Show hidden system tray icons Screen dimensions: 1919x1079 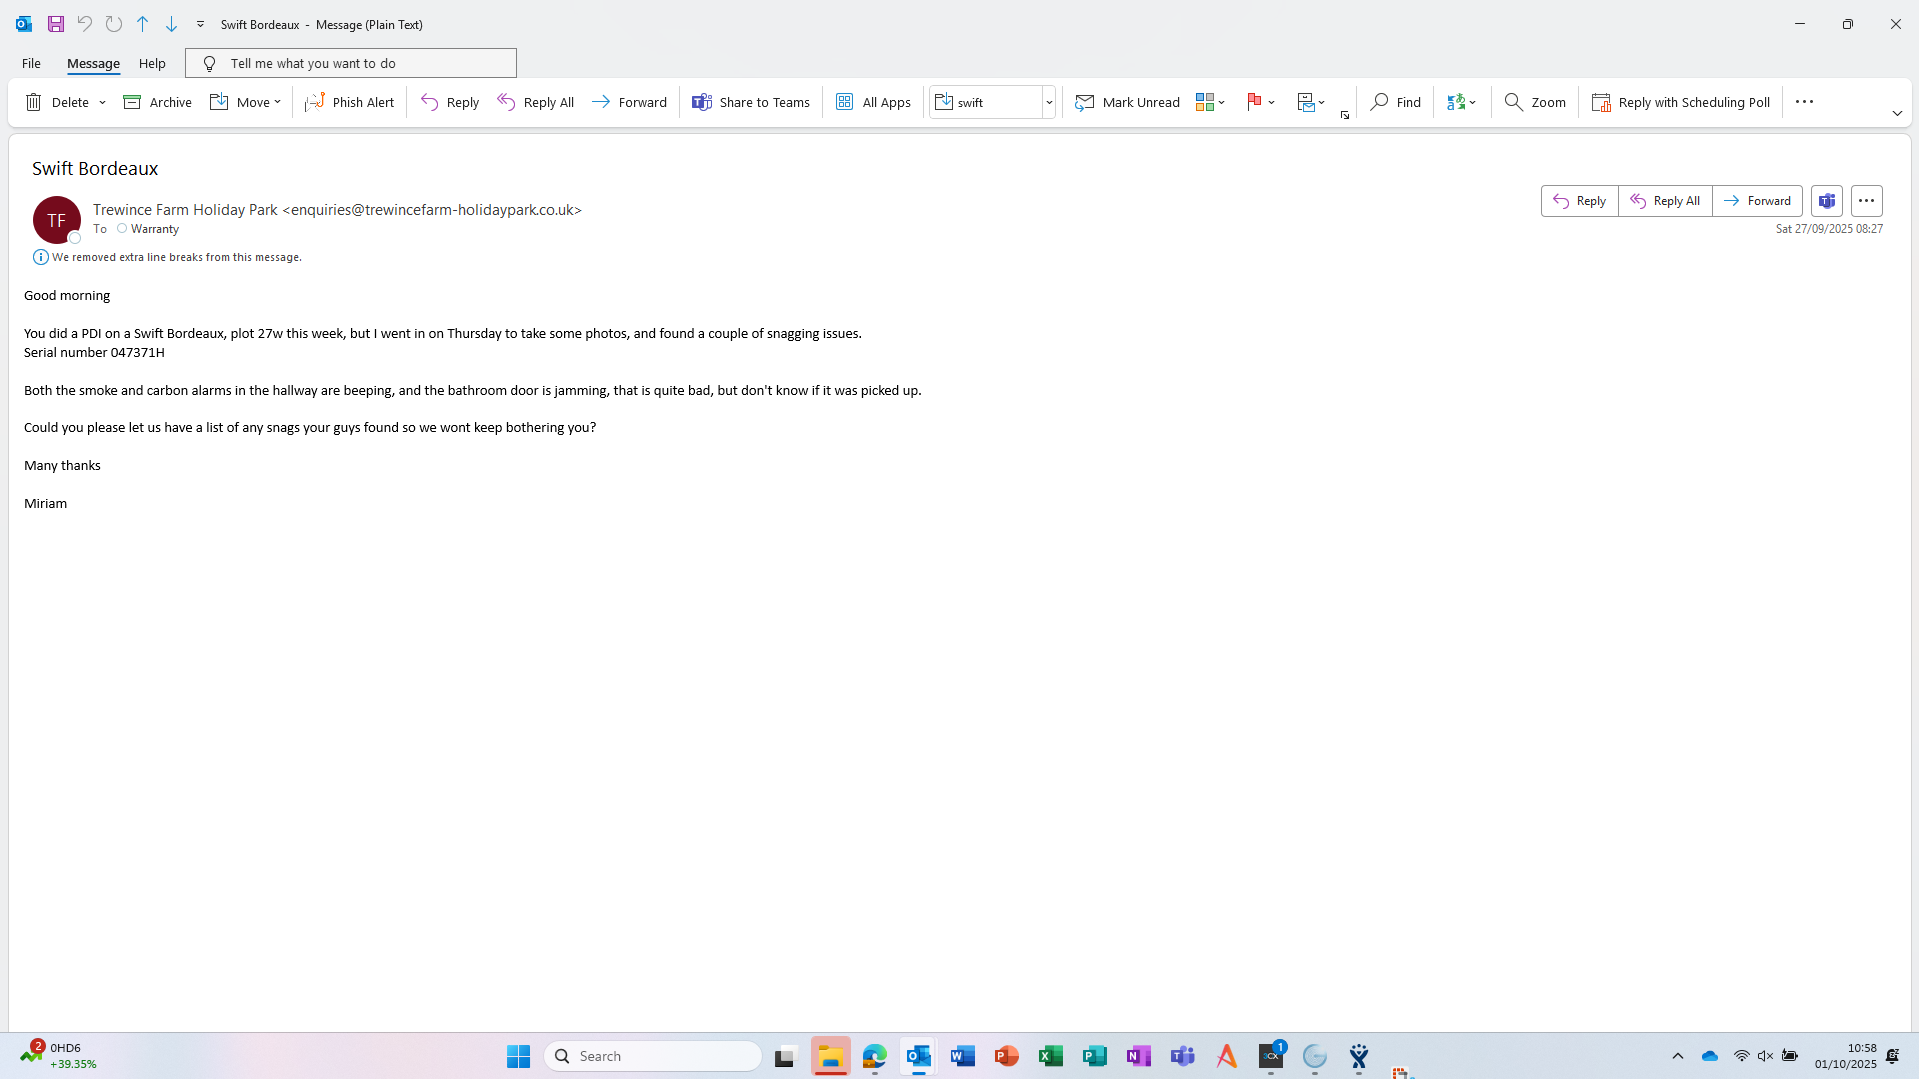[x=1678, y=1056]
